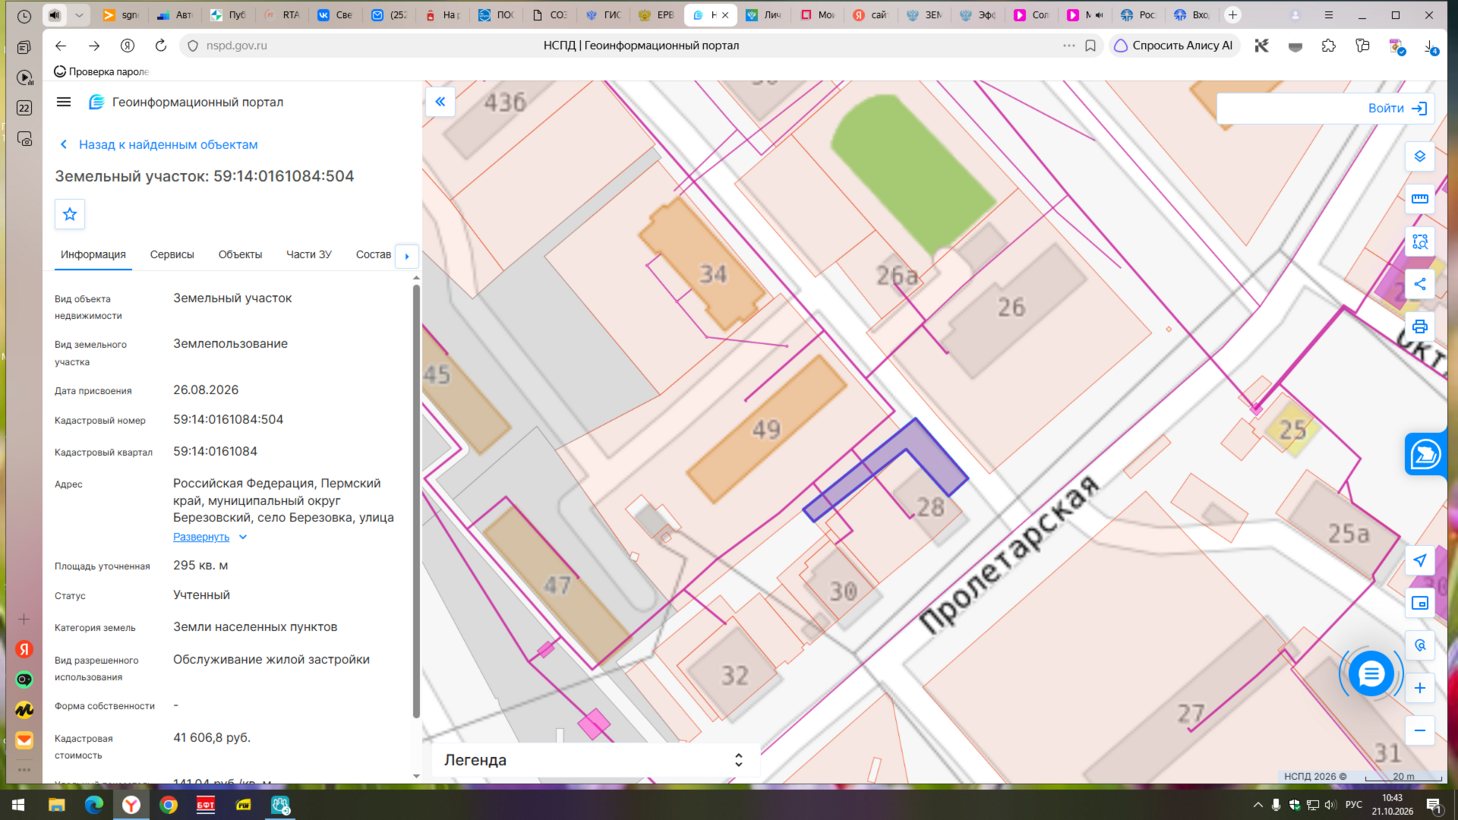The width and height of the screenshot is (1458, 820).
Task: Zoom out on the map
Action: click(1419, 730)
